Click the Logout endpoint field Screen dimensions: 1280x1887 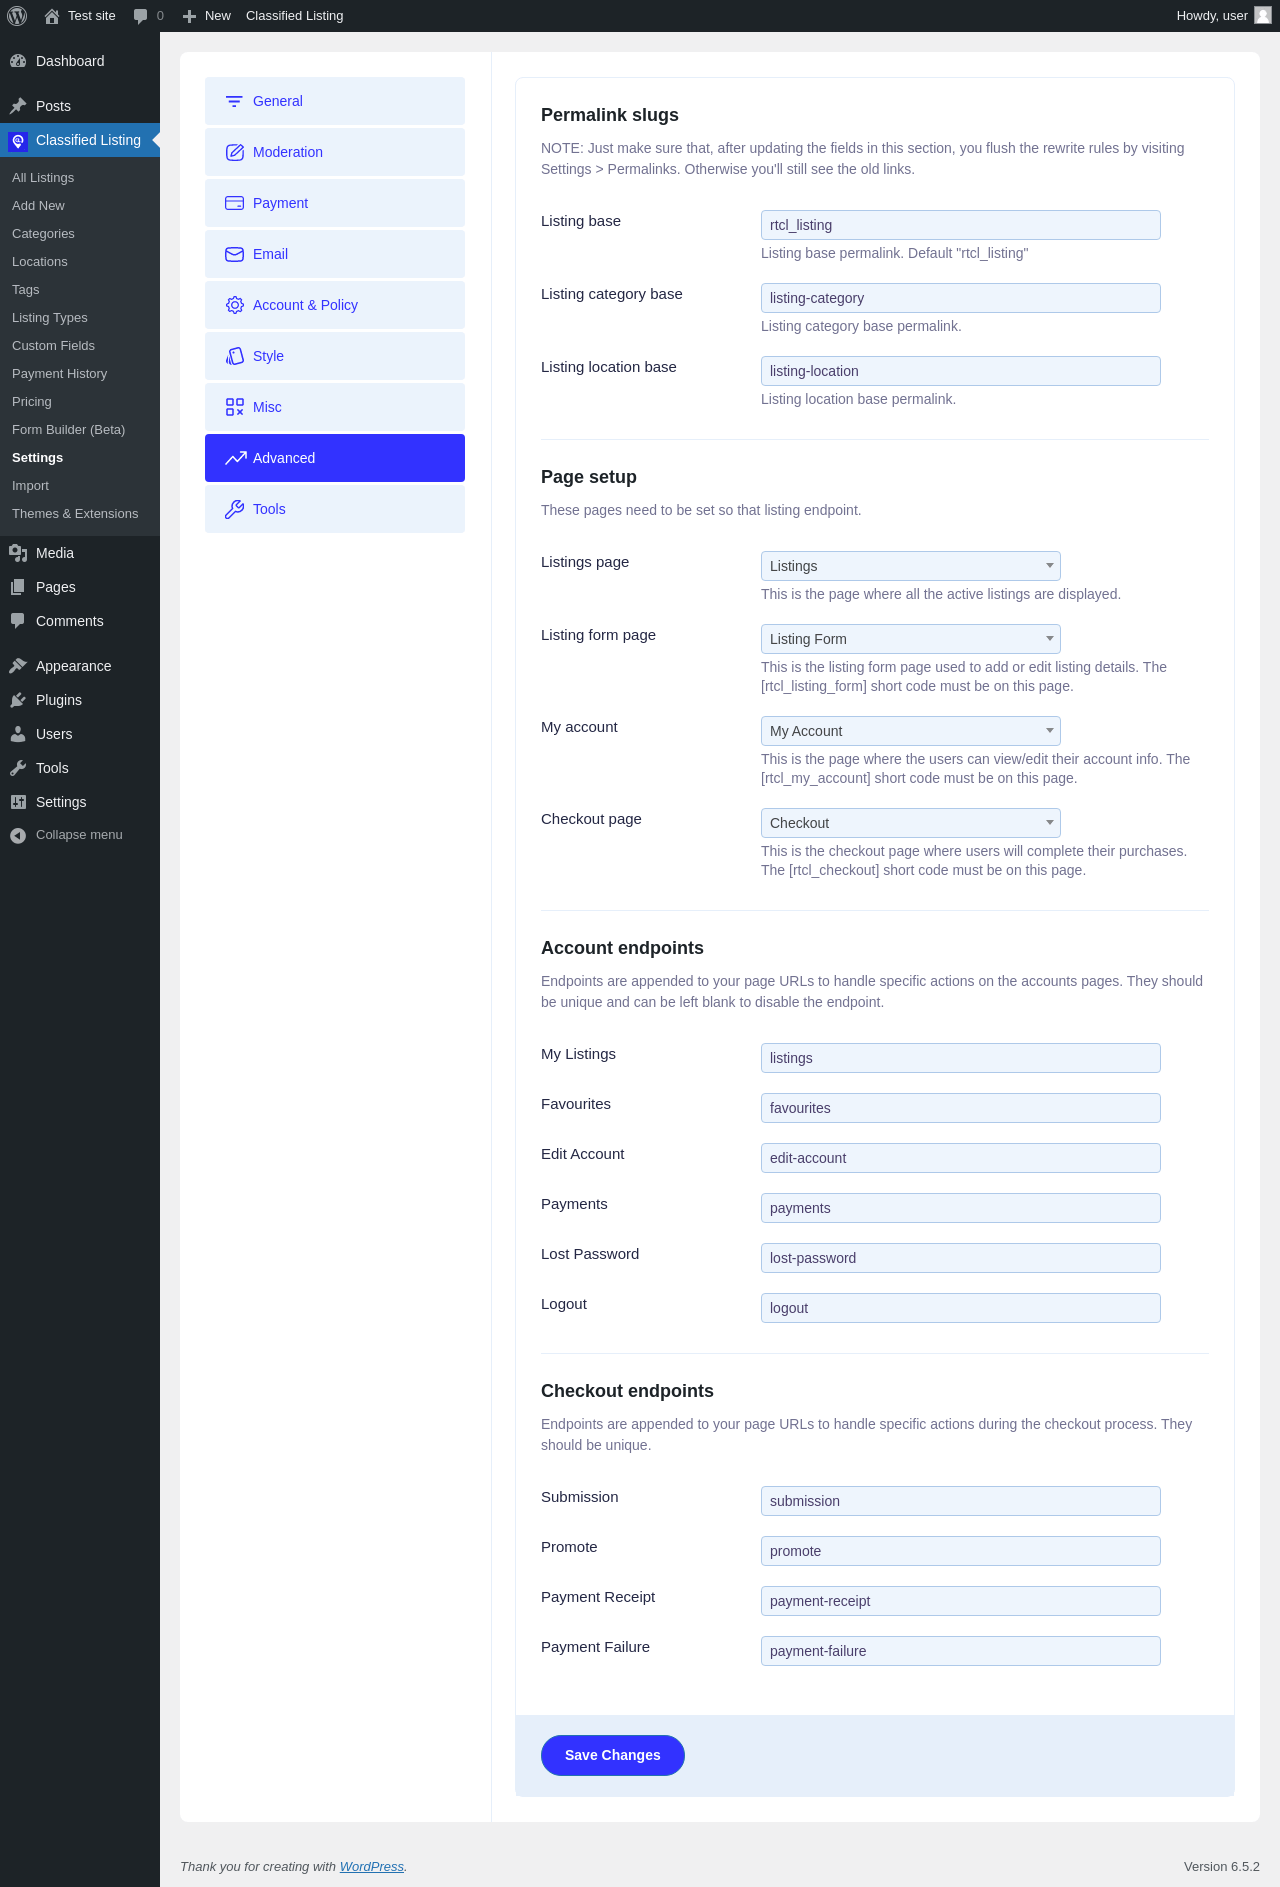point(961,1308)
